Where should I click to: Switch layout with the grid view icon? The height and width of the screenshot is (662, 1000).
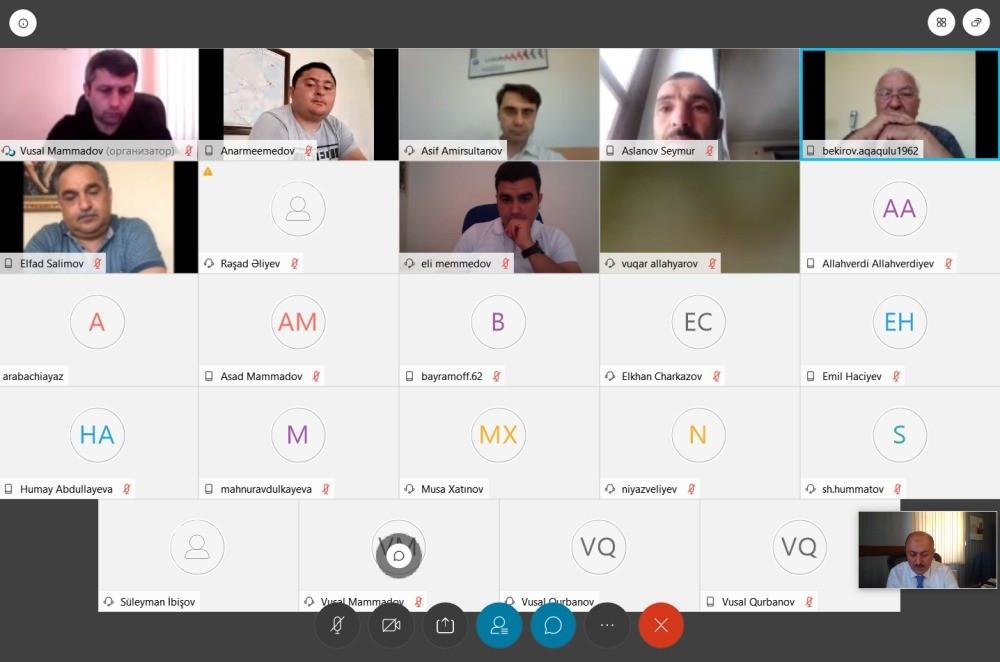941,22
